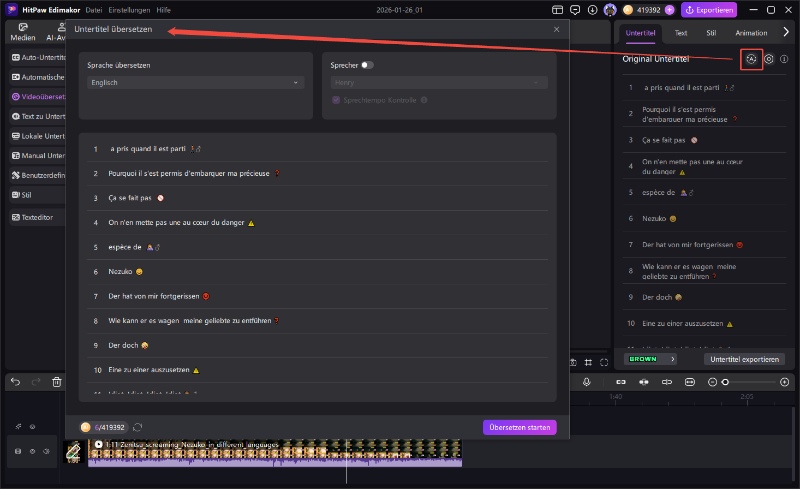Open the Englisch language dropdown
The image size is (800, 489).
click(x=195, y=83)
